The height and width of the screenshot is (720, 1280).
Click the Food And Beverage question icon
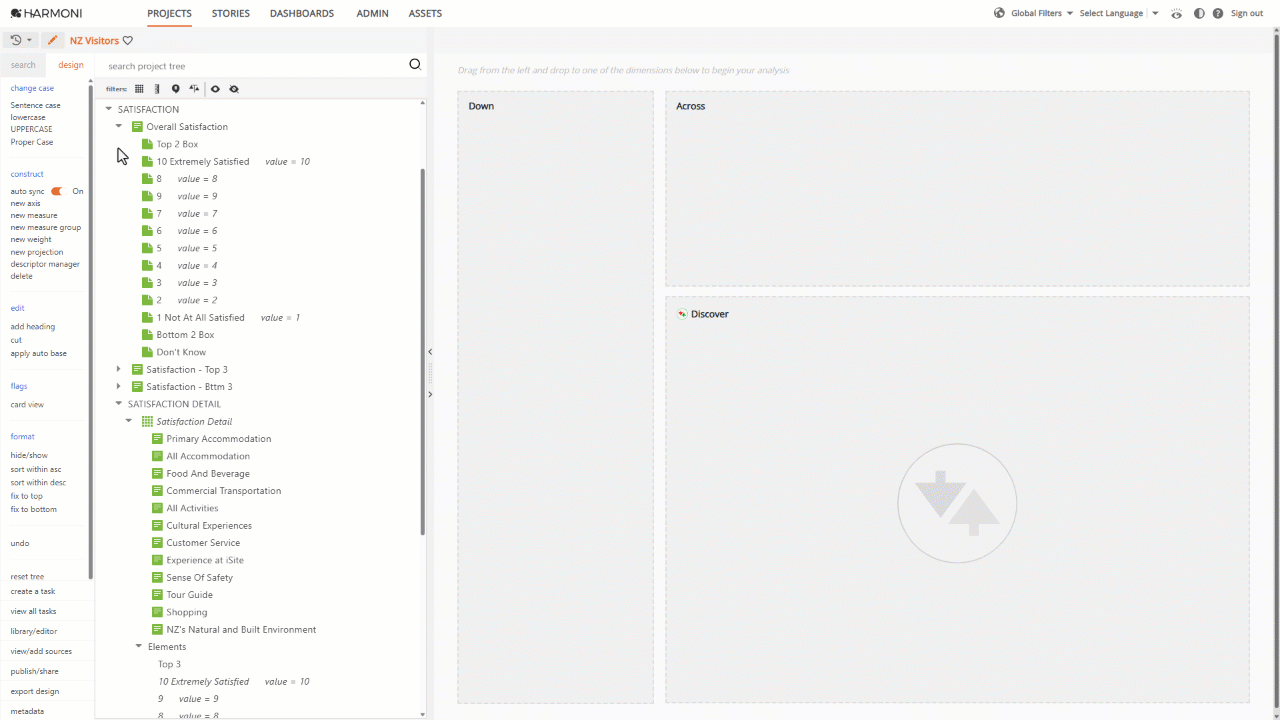[157, 473]
